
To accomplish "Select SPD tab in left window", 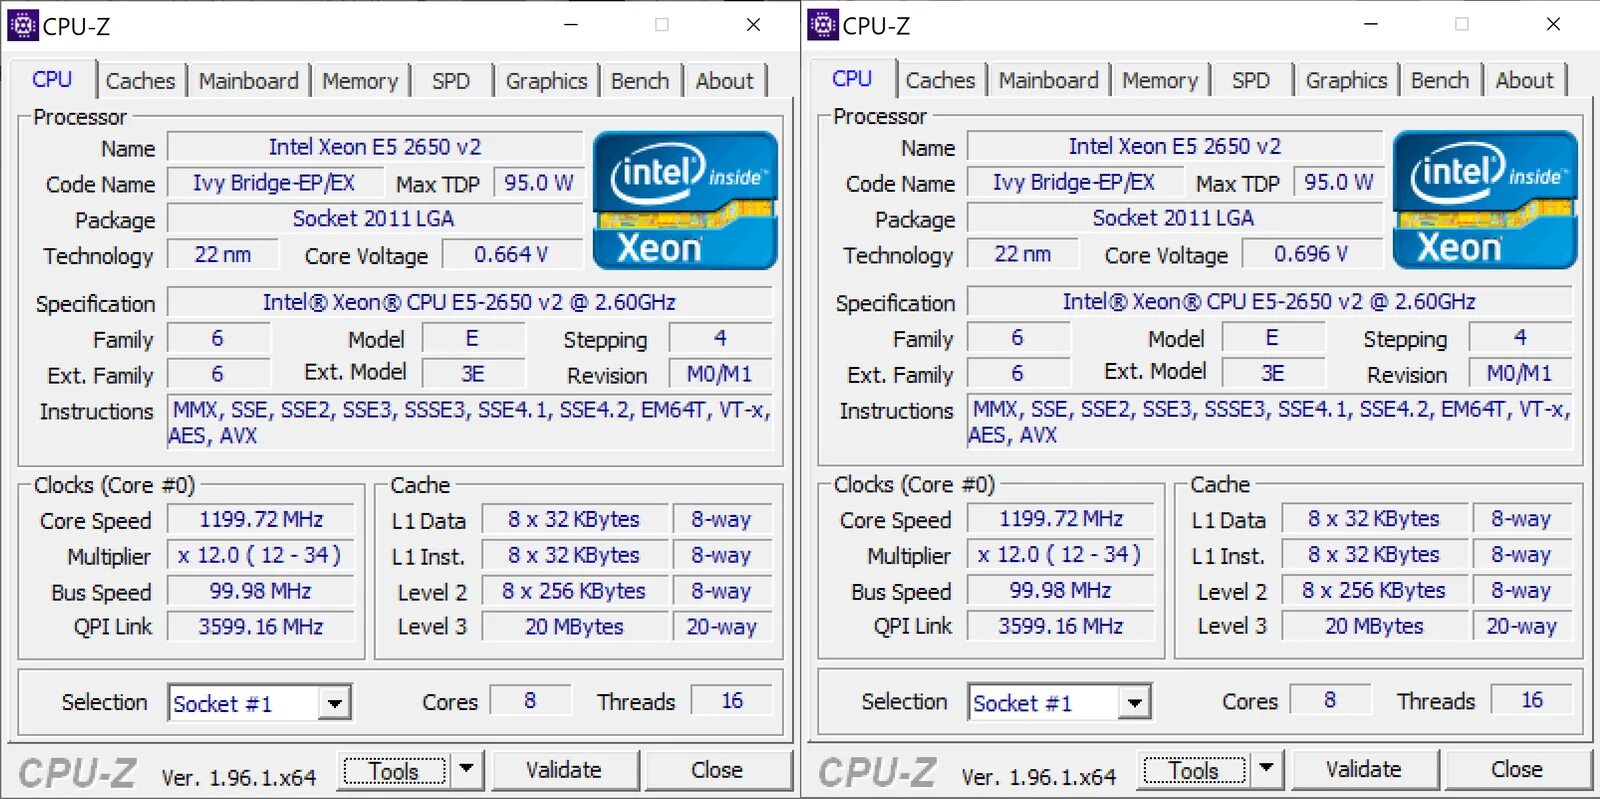I will [x=451, y=81].
